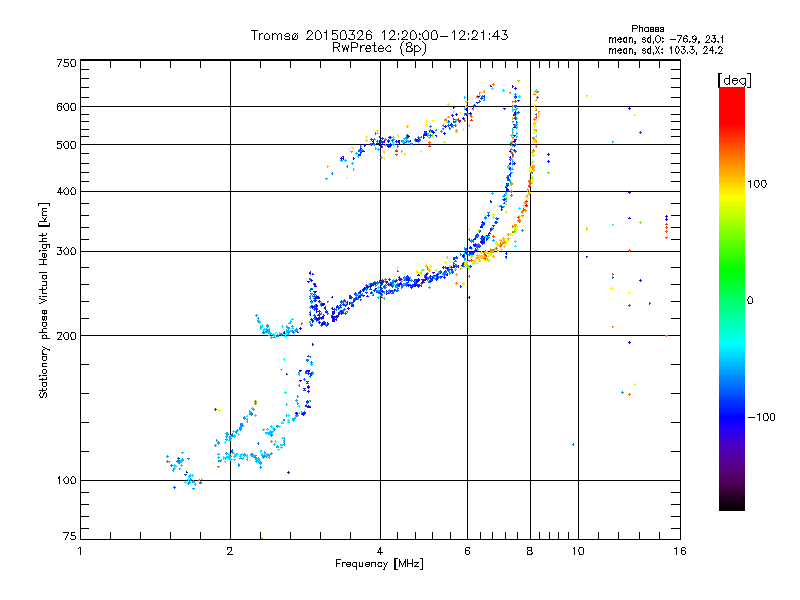Click the x-axis tick label '2'

[230, 551]
